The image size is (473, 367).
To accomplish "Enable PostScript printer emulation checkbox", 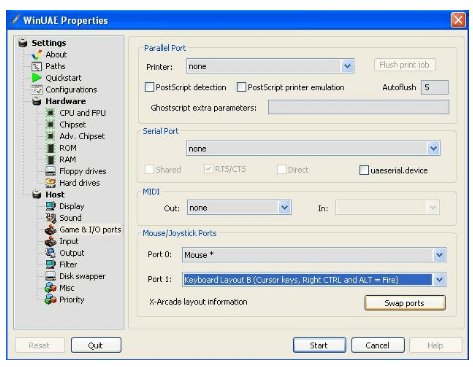I will (241, 87).
